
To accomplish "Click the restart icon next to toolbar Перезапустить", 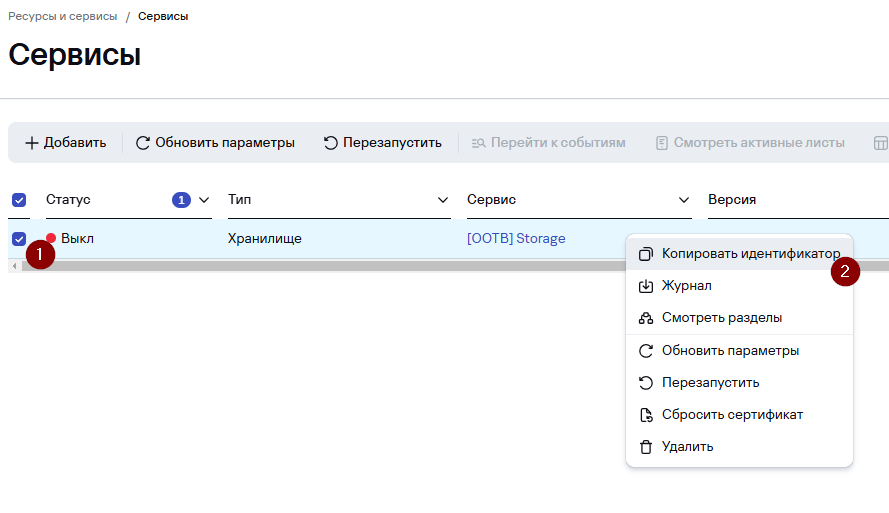I will [331, 143].
